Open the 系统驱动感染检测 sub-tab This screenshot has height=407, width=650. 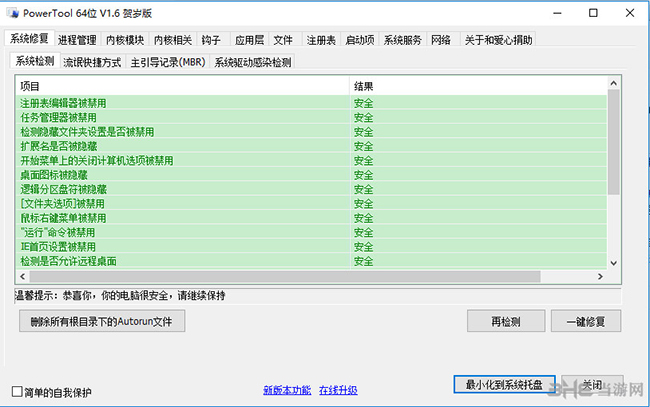[252, 62]
